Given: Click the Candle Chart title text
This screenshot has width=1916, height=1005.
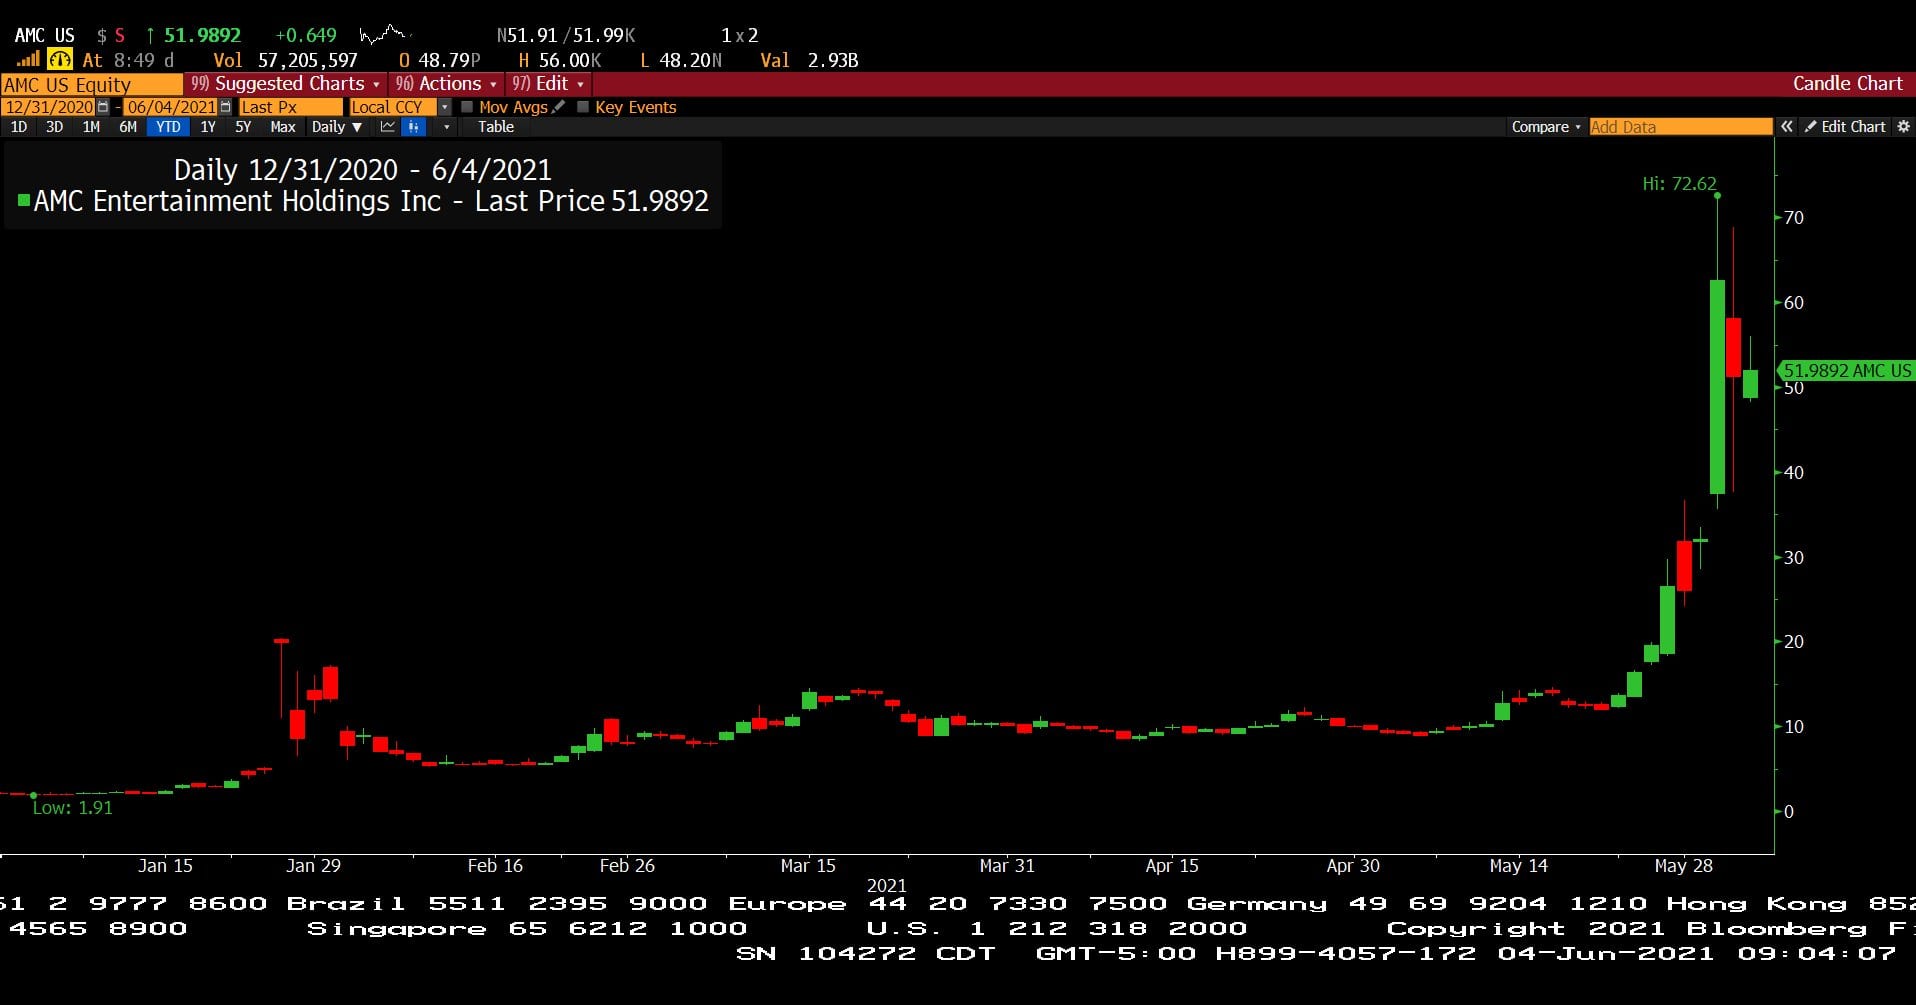Looking at the screenshot, I should tap(1847, 84).
